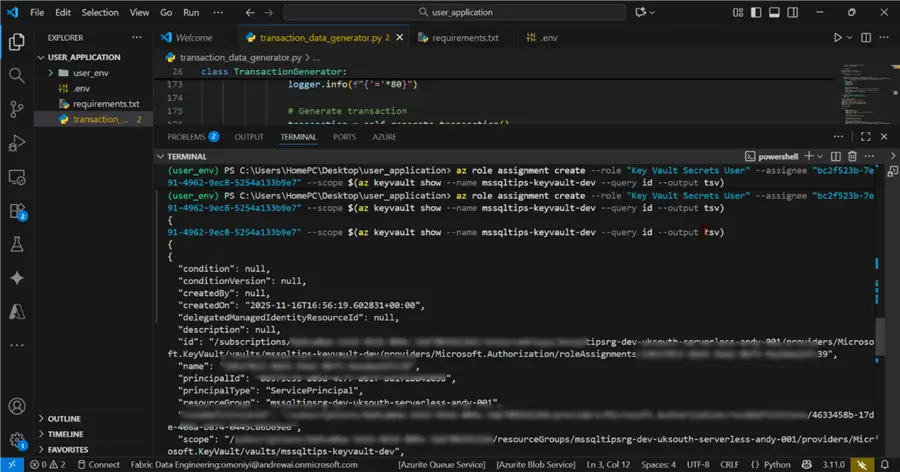The width and height of the screenshot is (900, 472).
Task: Click the remote window indicator in status bar
Action: point(11,465)
